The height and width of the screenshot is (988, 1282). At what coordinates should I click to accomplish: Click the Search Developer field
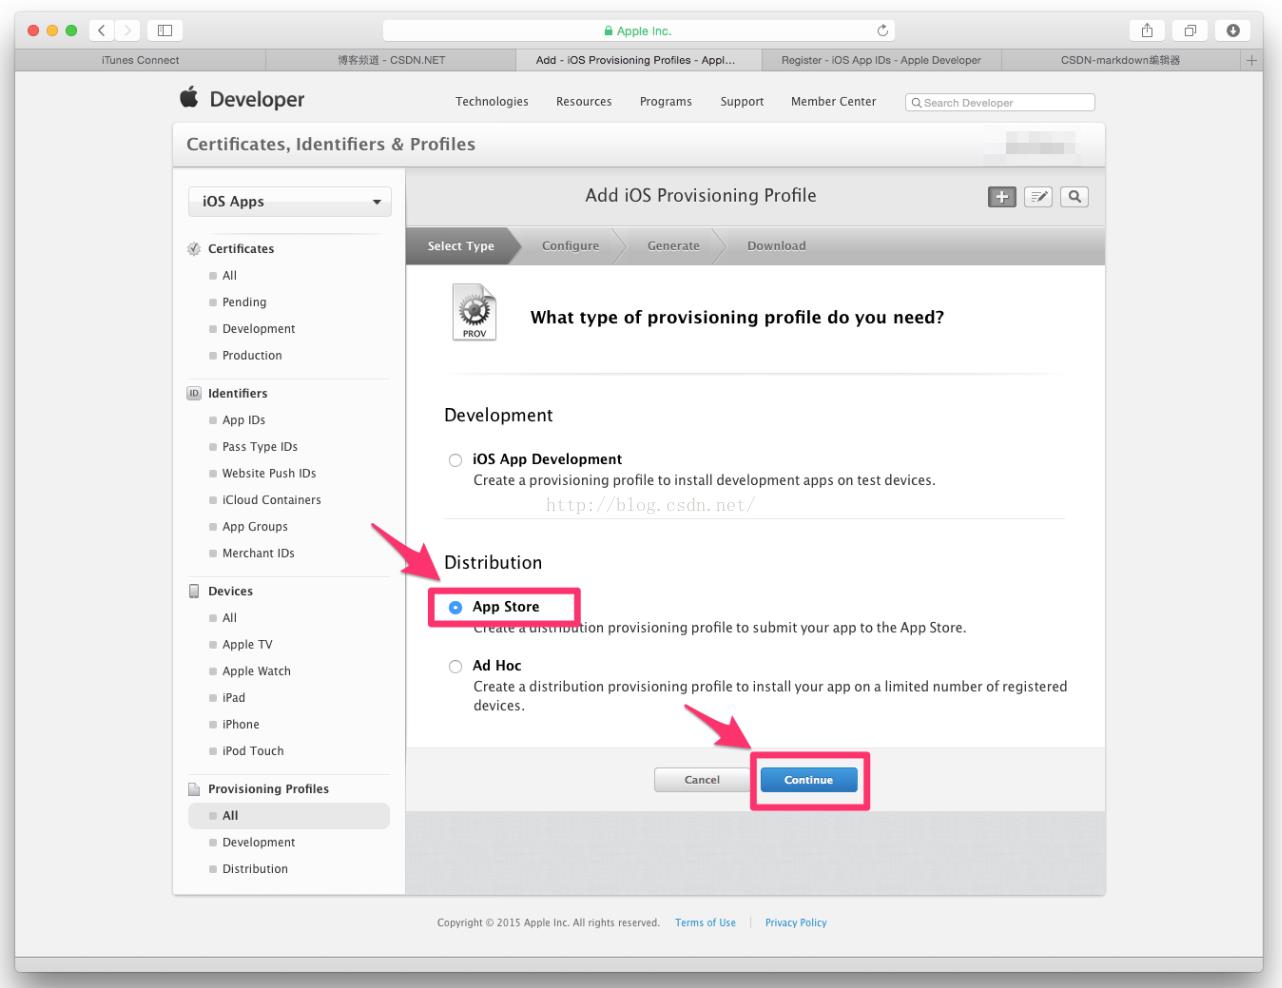click(1000, 102)
